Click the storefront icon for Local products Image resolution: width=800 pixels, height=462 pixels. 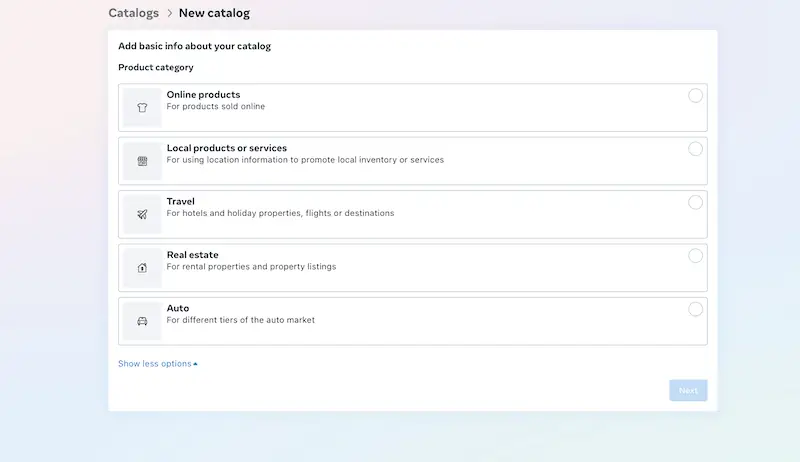142,161
